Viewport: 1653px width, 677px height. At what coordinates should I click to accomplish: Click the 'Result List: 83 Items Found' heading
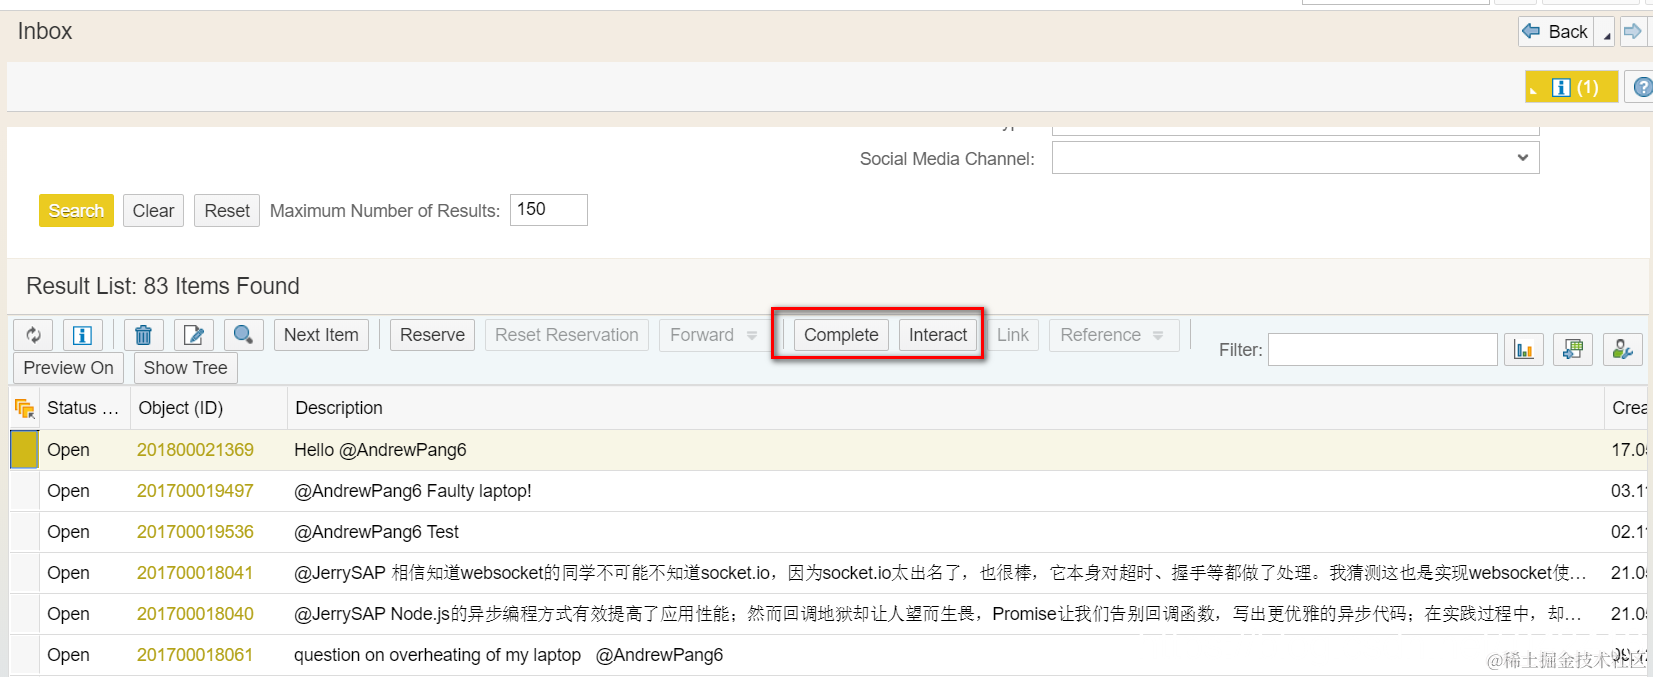point(163,286)
